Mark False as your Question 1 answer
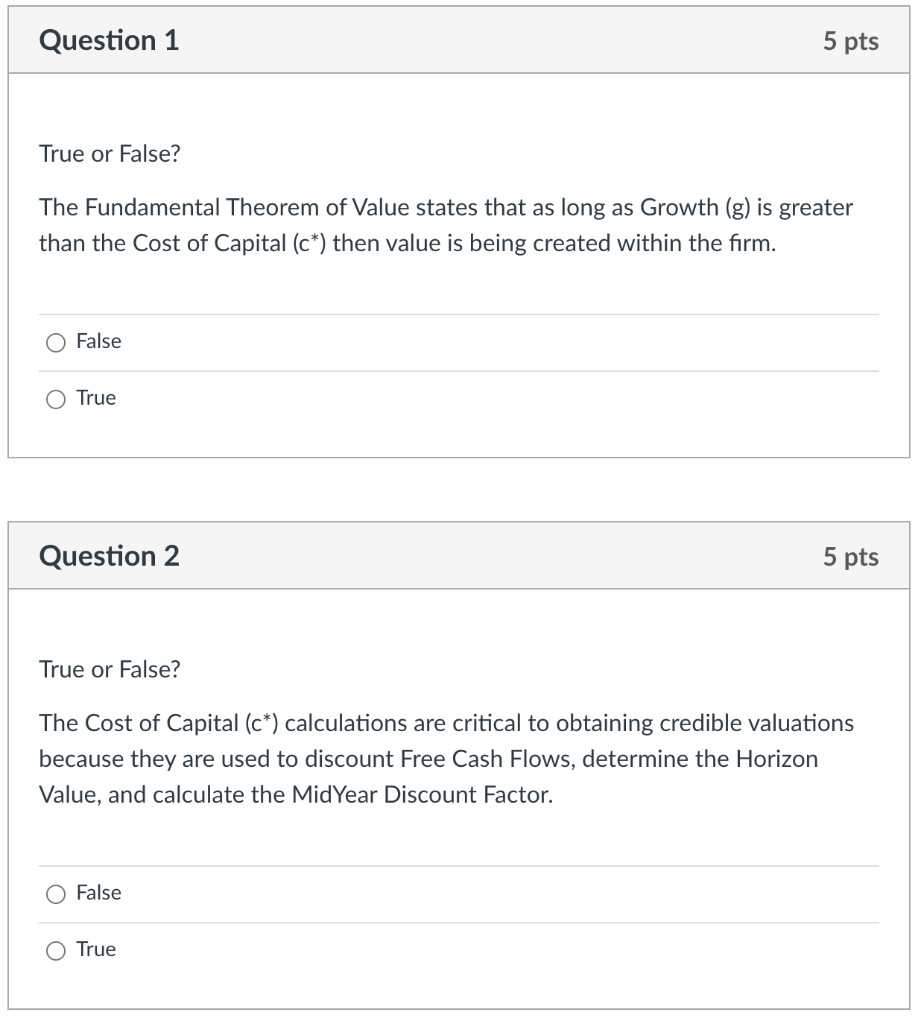The image size is (921, 1024). [57, 342]
